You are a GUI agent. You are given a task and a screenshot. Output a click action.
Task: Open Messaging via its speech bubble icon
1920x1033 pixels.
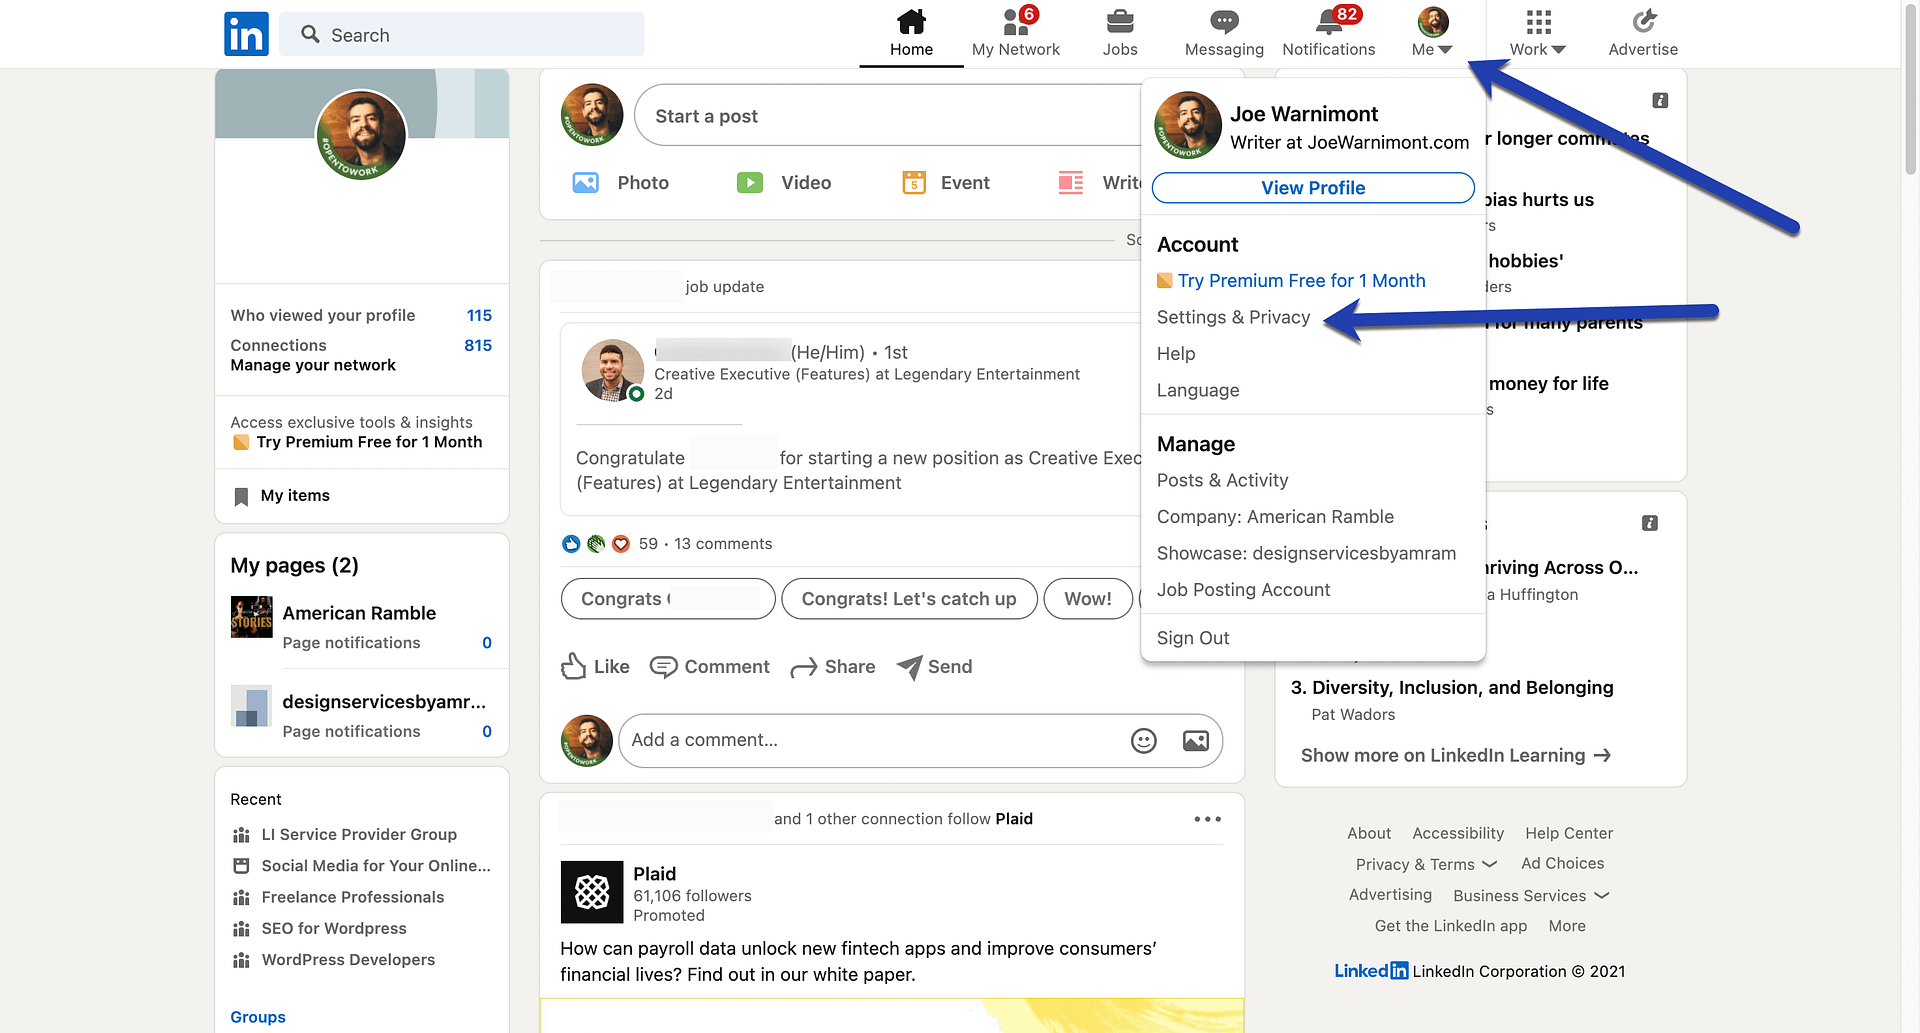click(x=1223, y=22)
